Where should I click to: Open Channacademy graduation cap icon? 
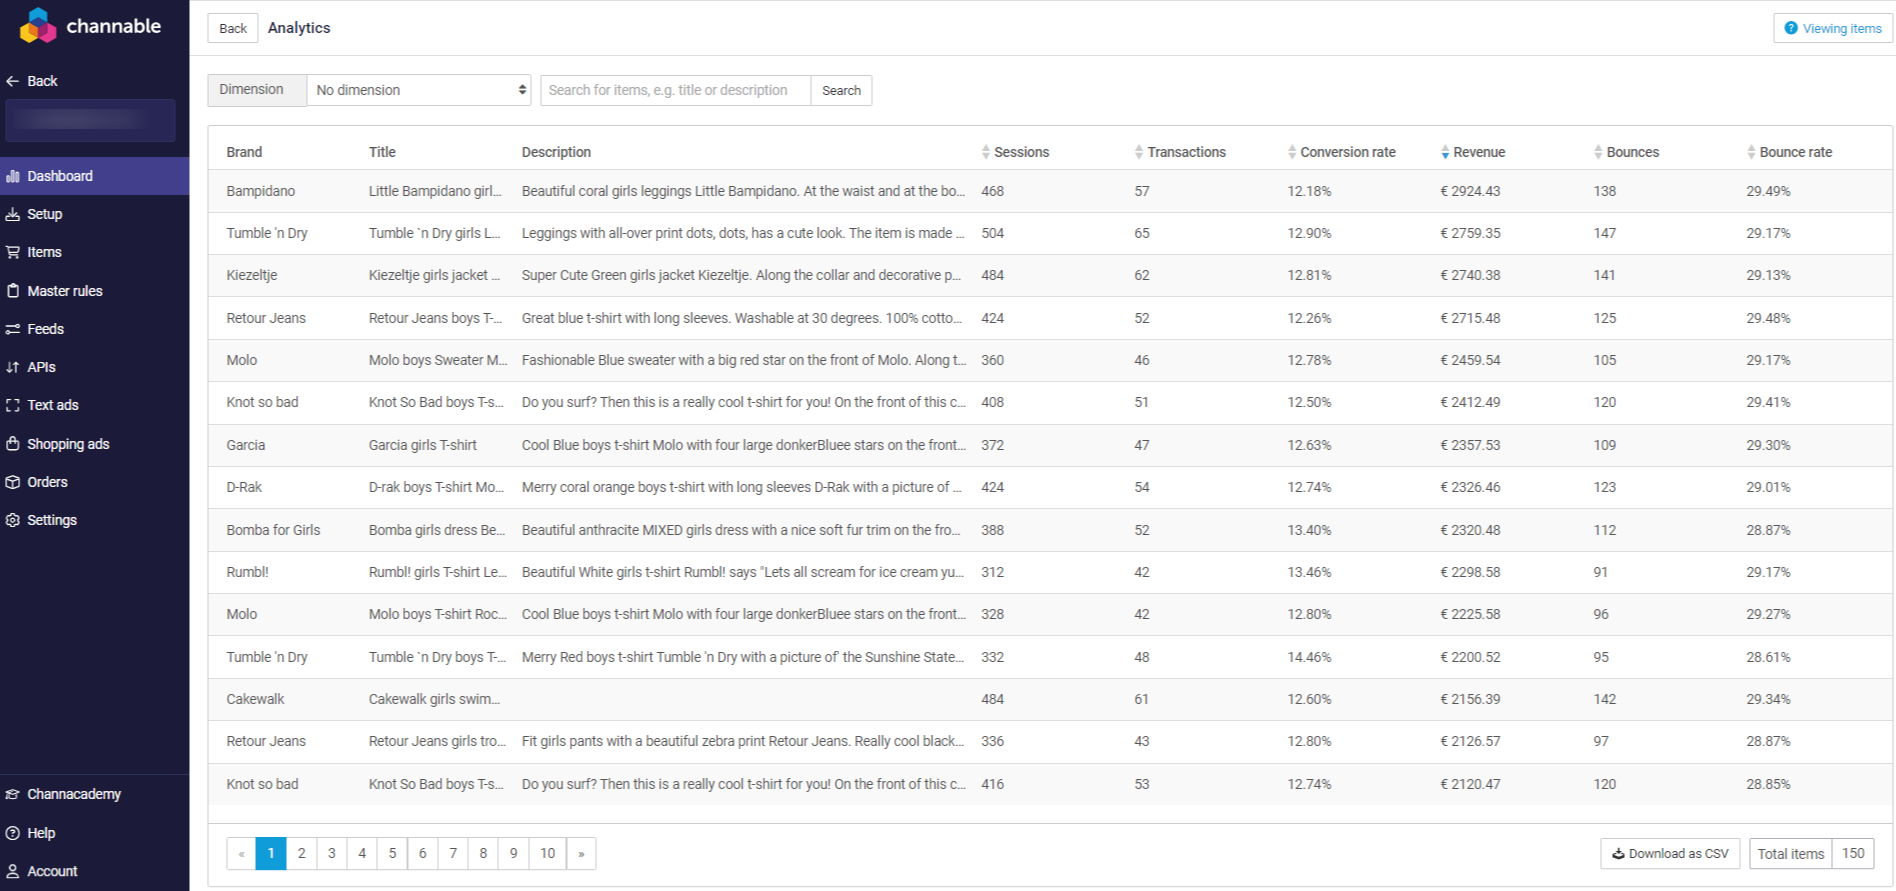point(13,794)
